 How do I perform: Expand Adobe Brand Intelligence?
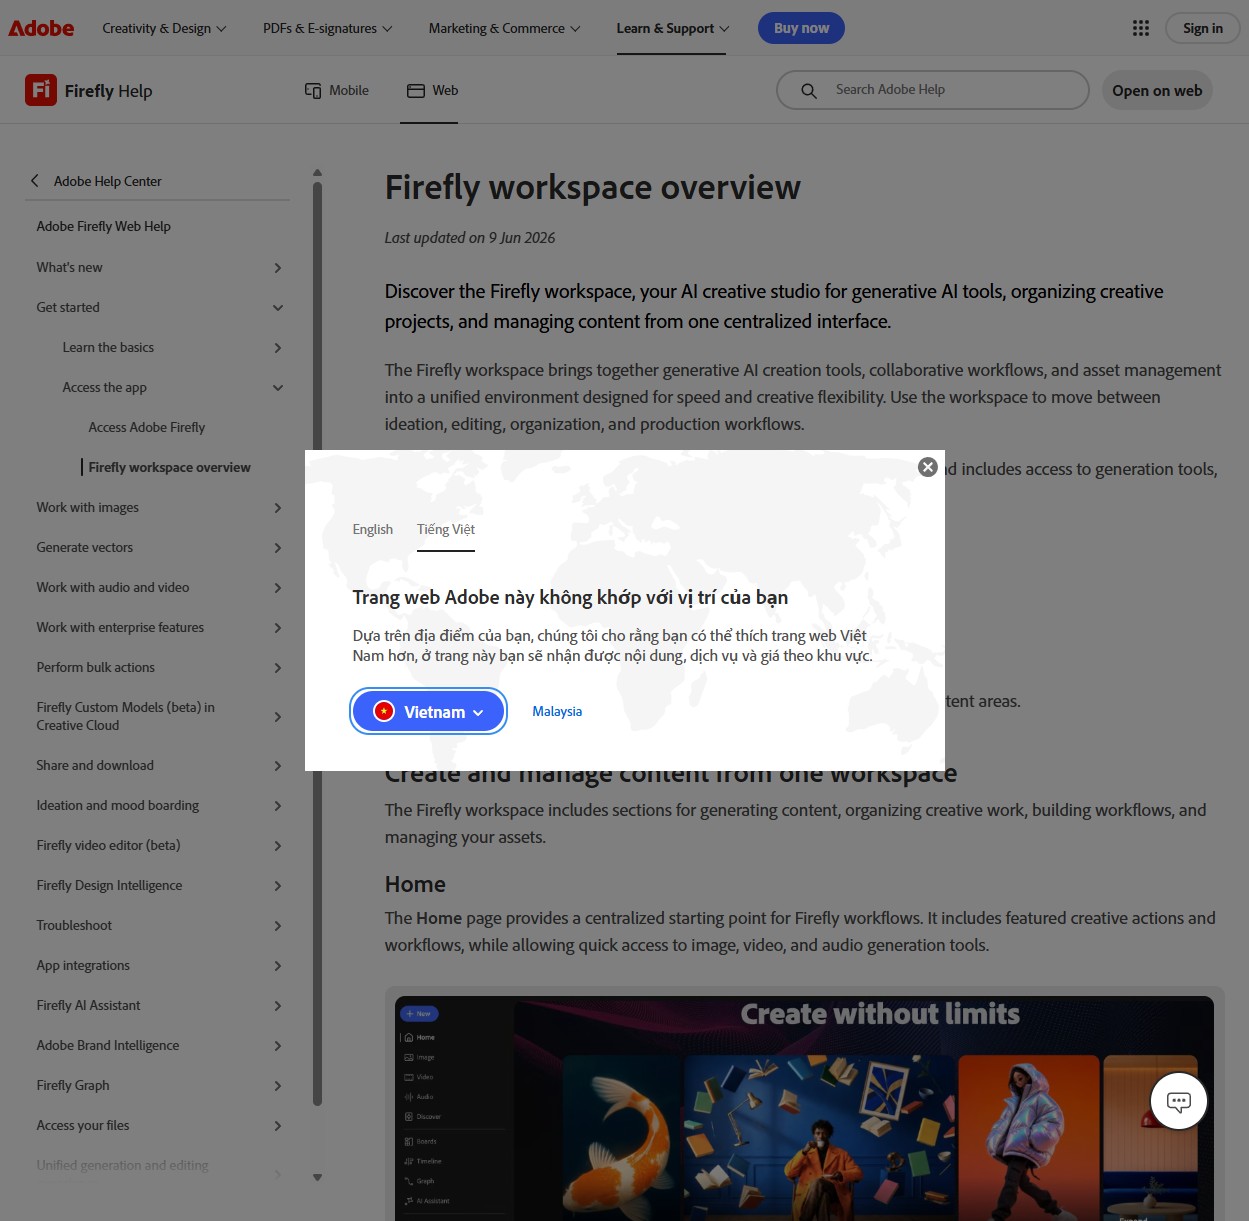(x=278, y=1045)
